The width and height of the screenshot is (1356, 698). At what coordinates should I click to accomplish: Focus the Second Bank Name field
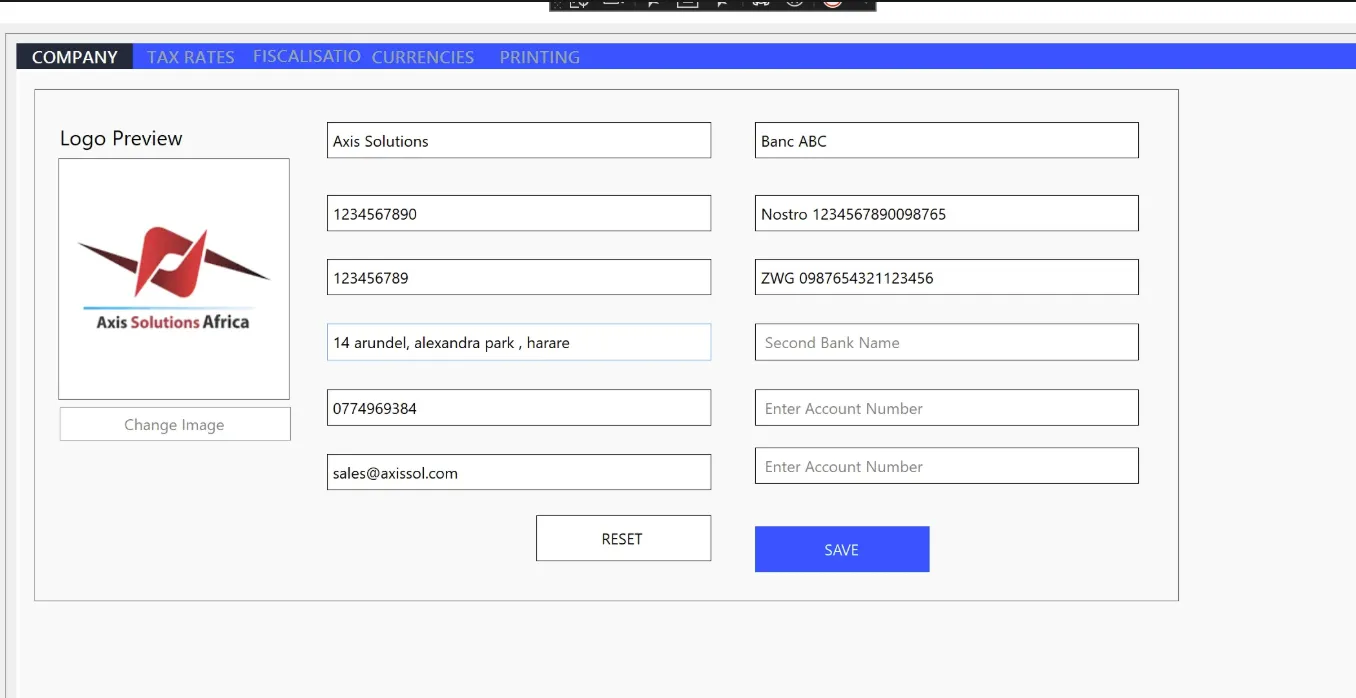click(x=947, y=342)
